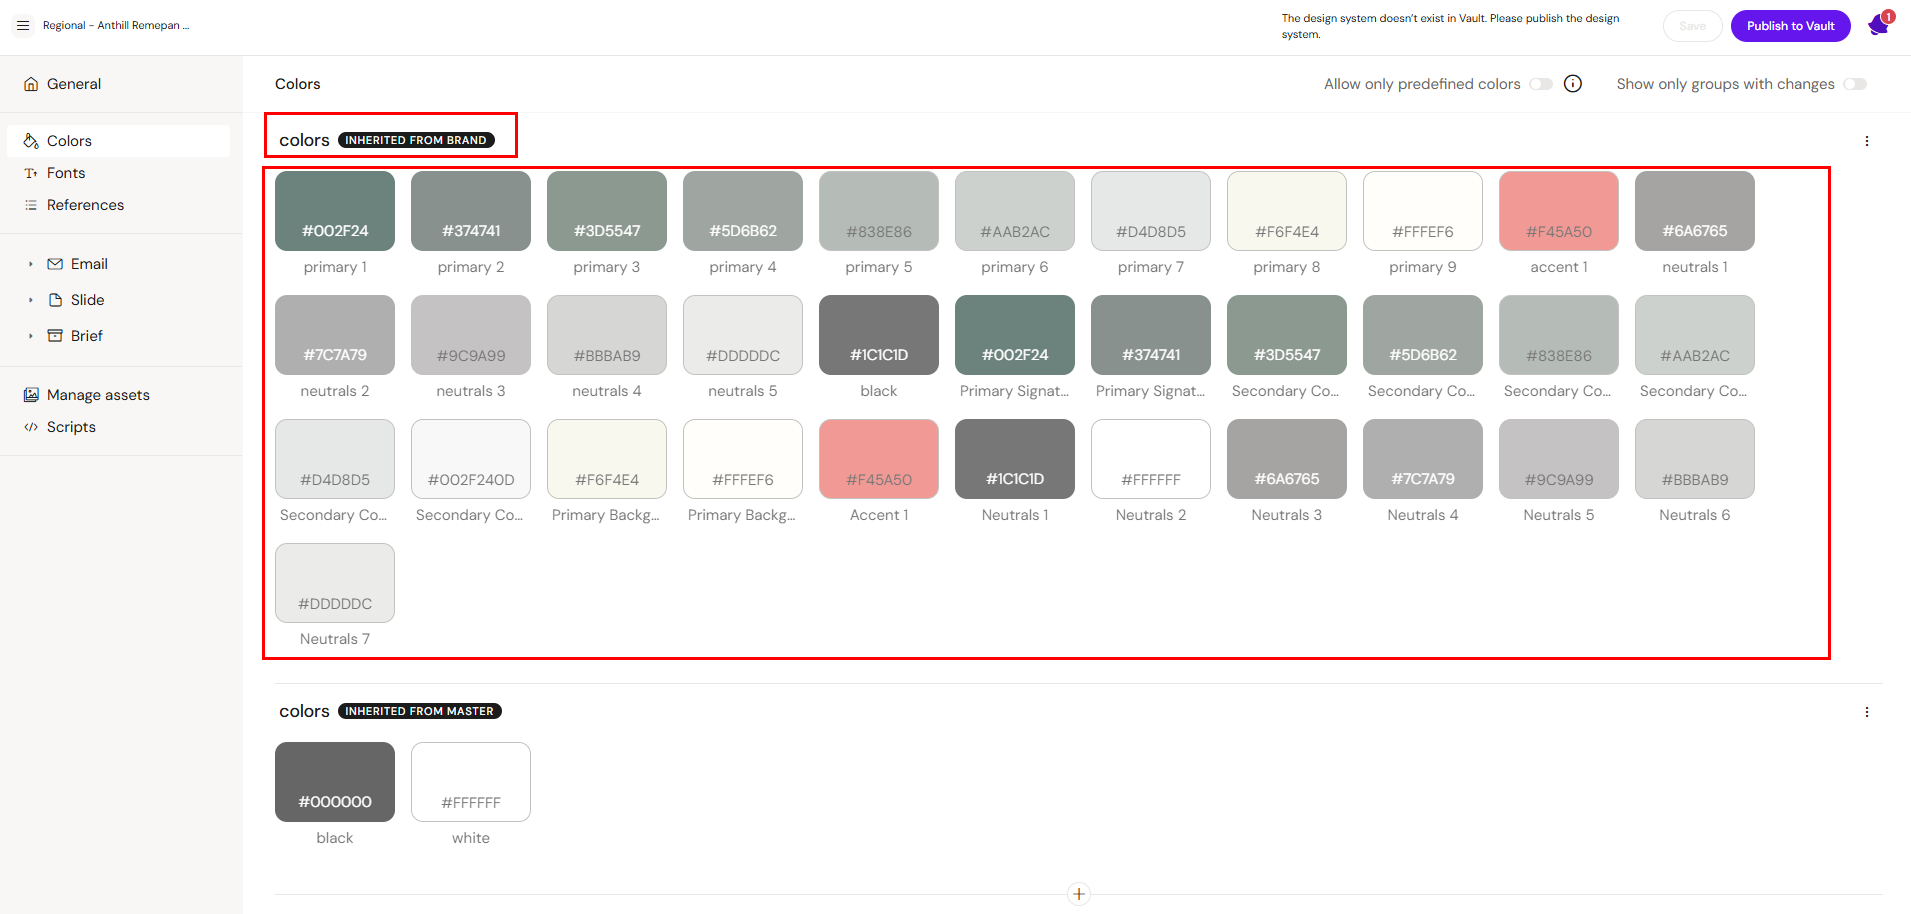This screenshot has height=914, width=1911.
Task: Toggle Allow only predefined colors
Action: pos(1541,84)
